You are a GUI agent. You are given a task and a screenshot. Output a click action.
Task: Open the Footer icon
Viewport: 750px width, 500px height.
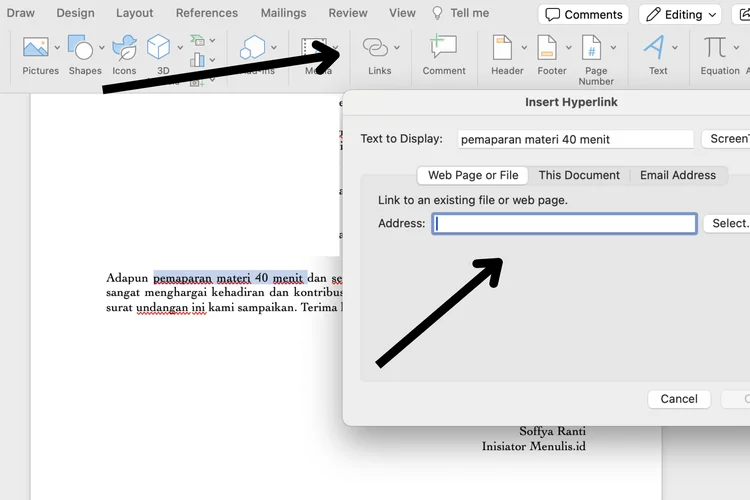[x=547, y=47]
